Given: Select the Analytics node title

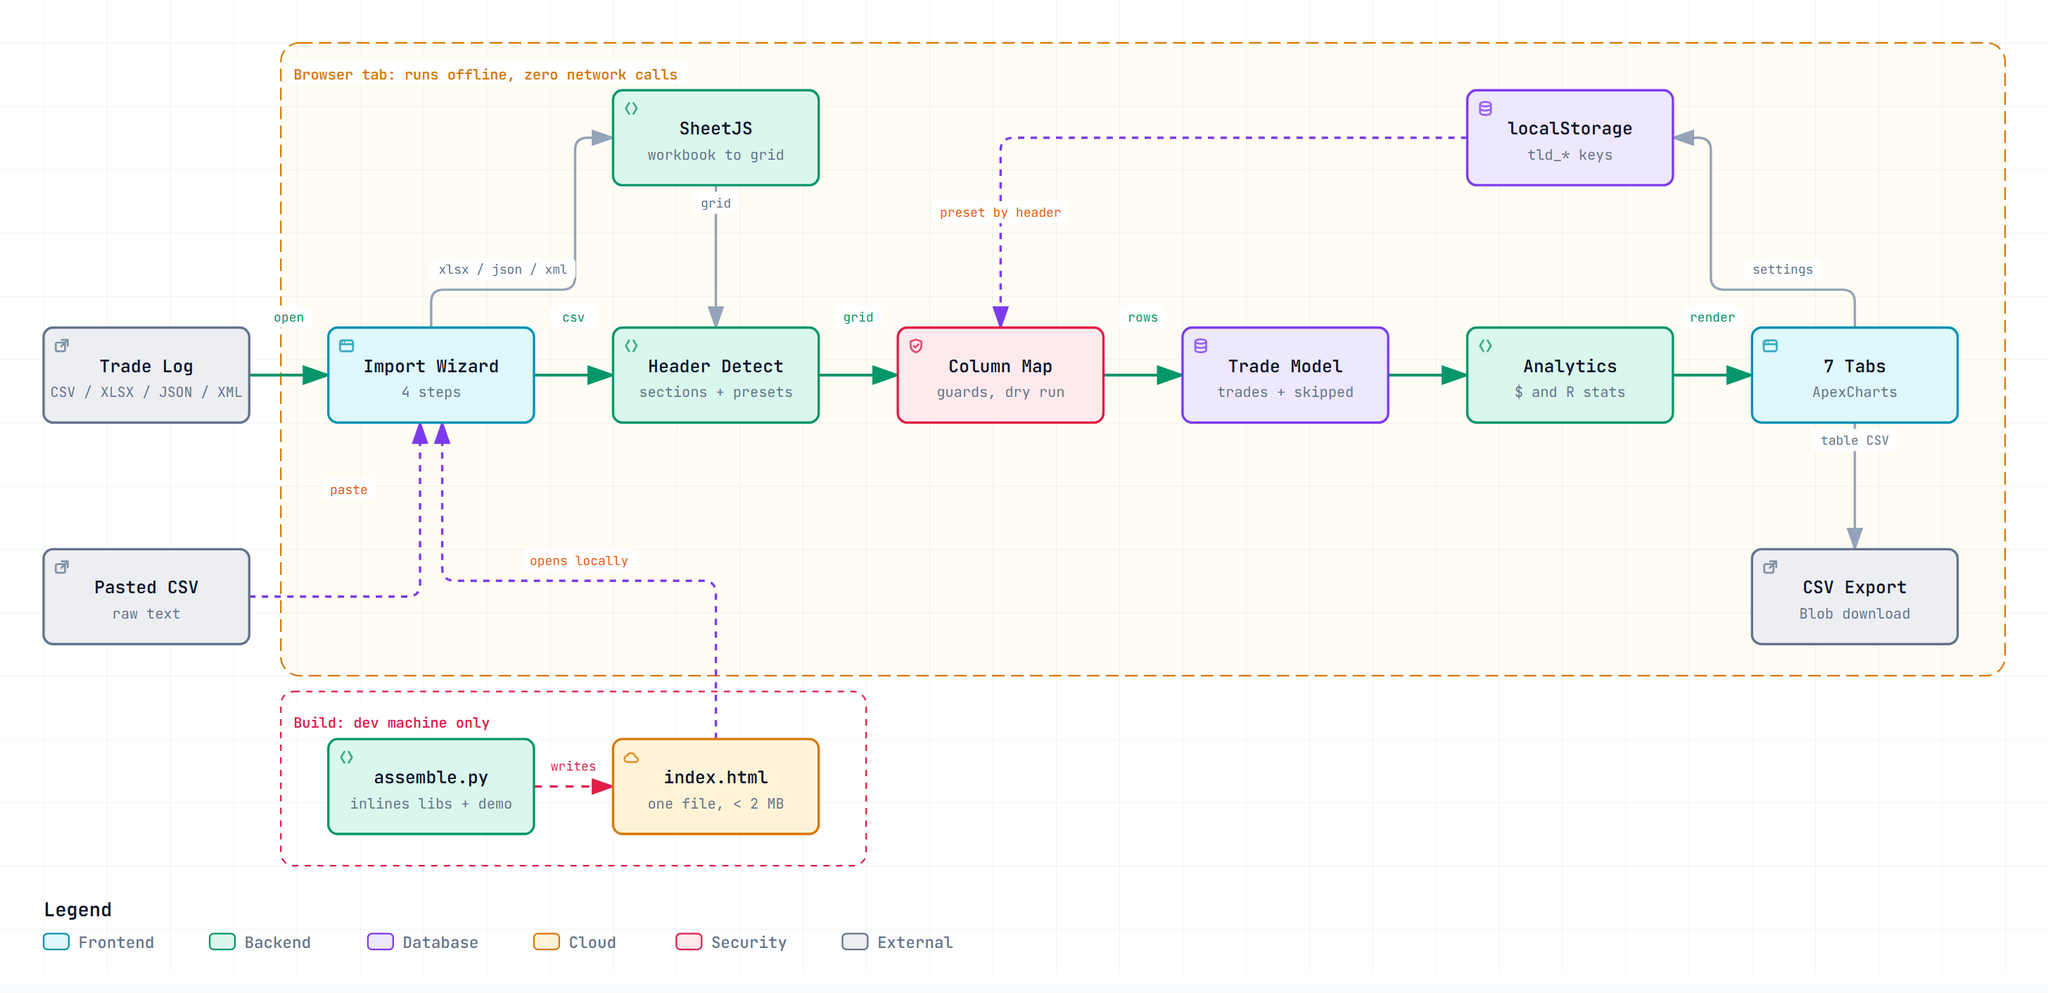Looking at the screenshot, I should tap(1570, 367).
